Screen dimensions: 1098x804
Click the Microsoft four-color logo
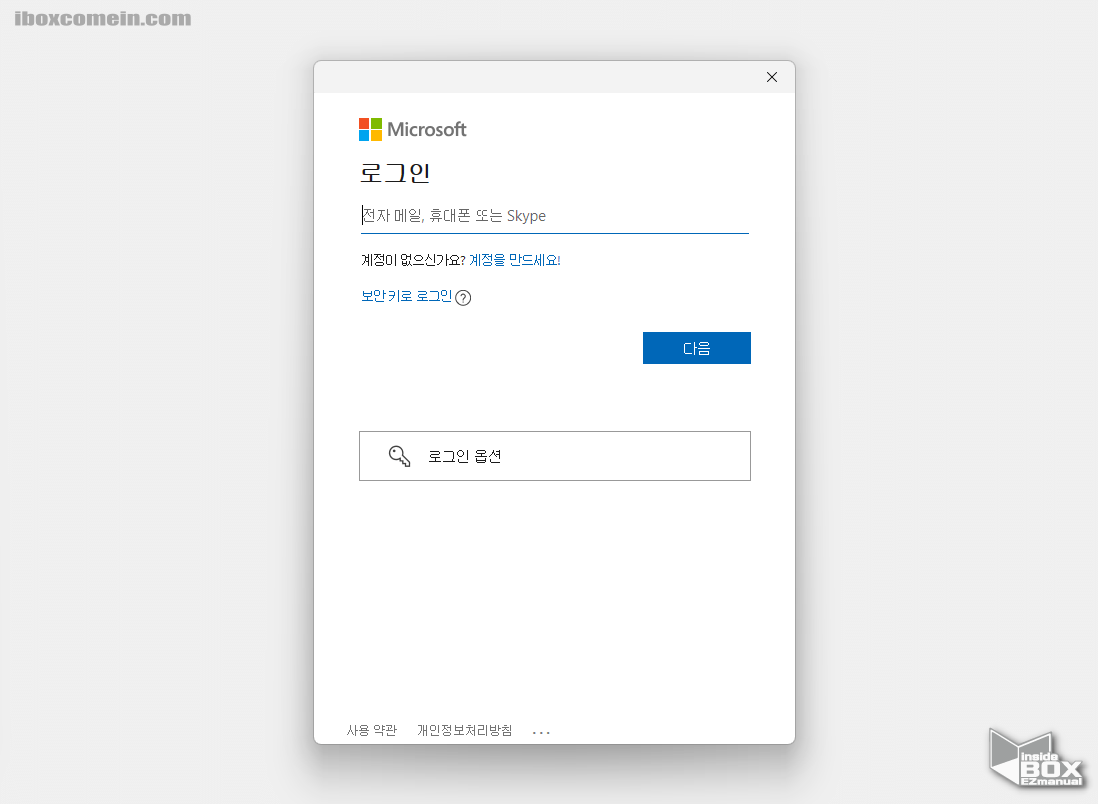coord(370,129)
